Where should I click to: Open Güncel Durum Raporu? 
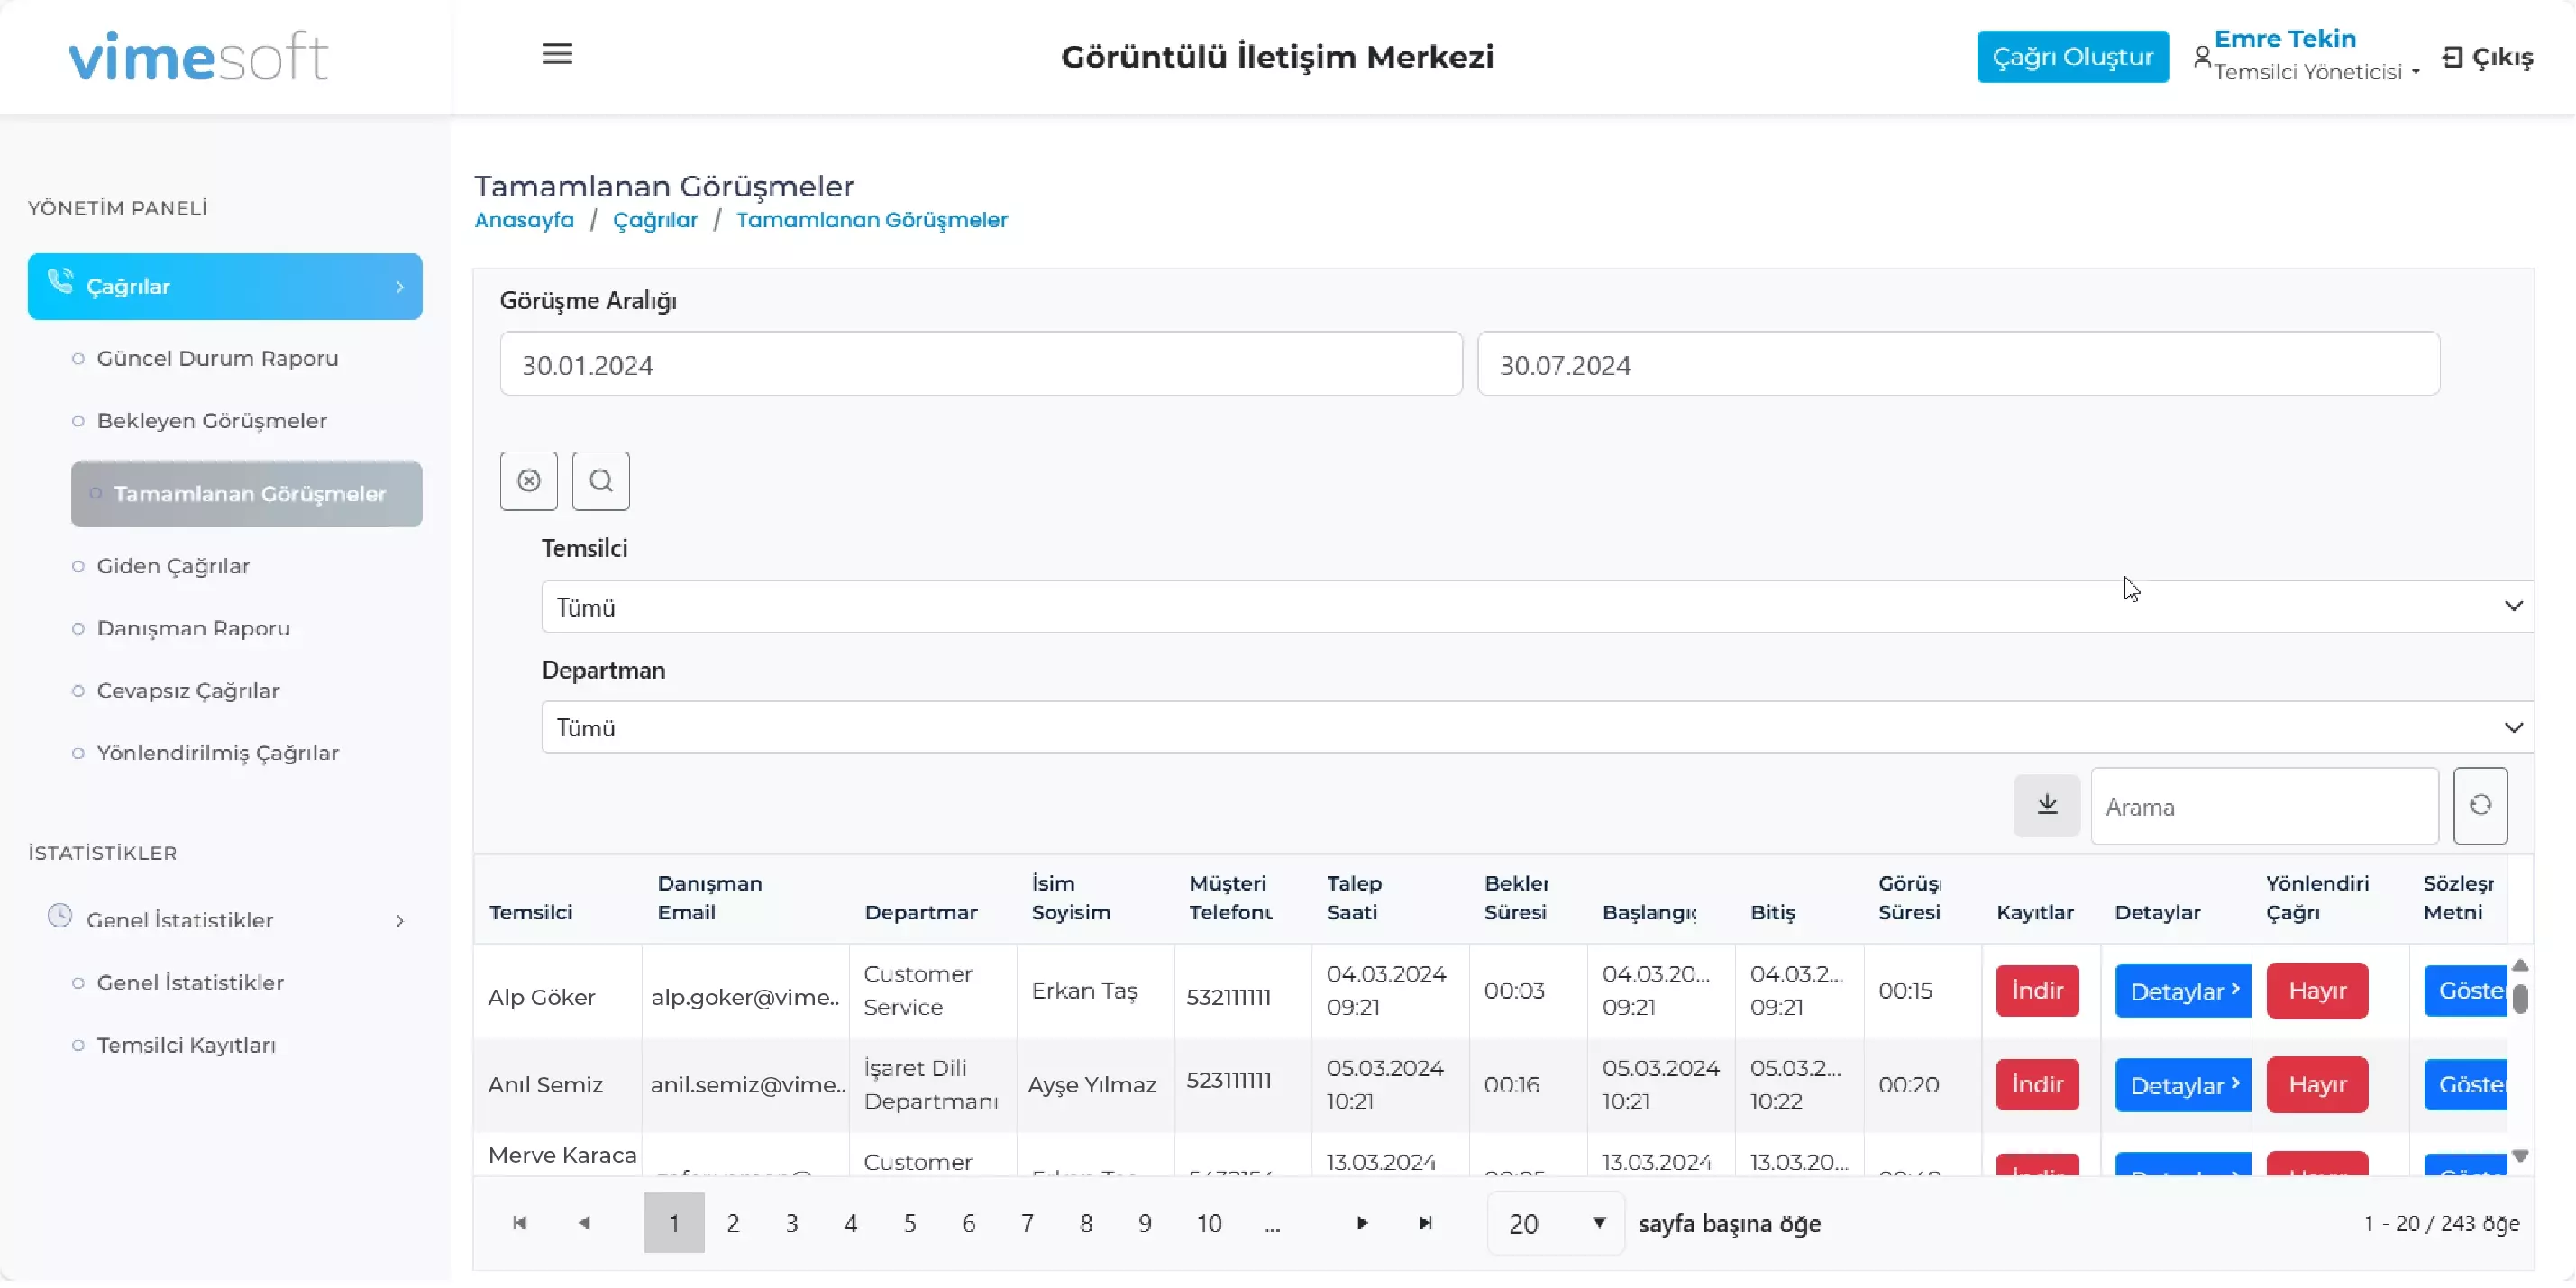tap(218, 358)
